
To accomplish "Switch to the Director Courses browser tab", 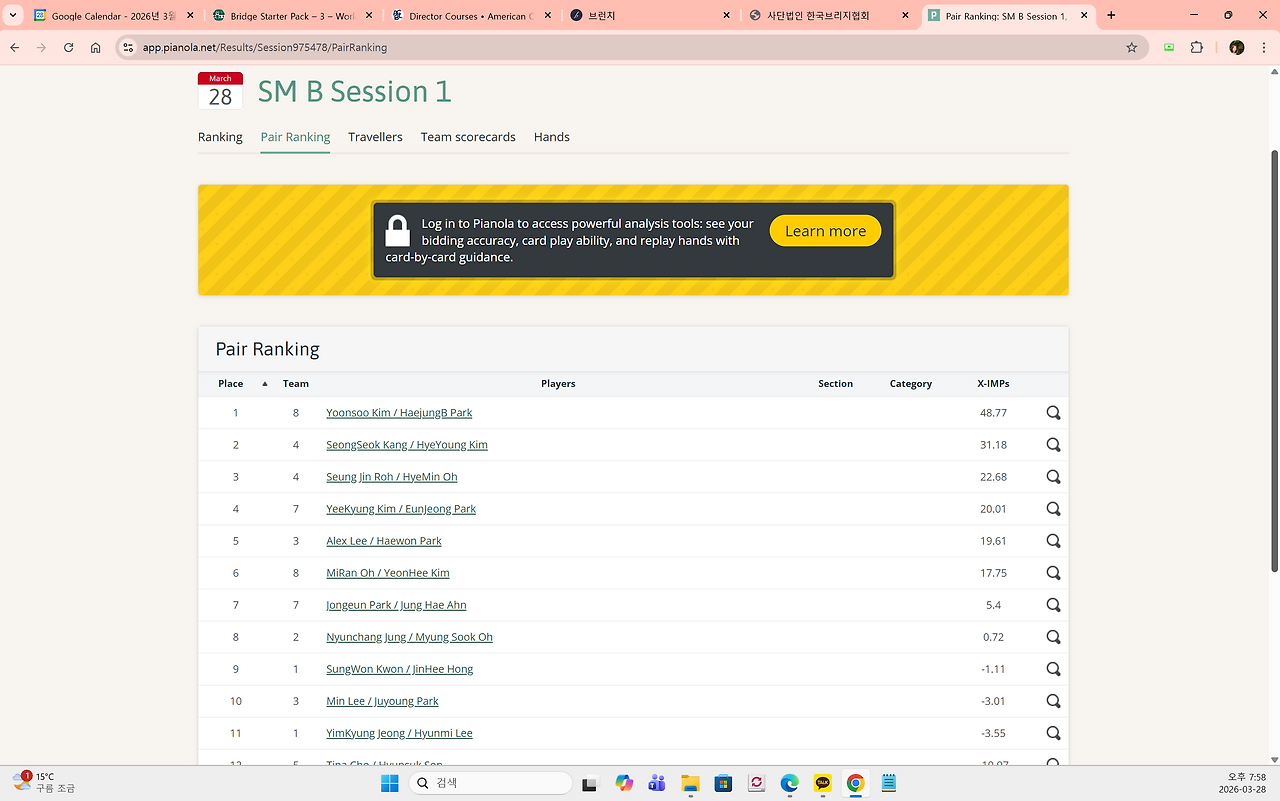I will (x=471, y=16).
